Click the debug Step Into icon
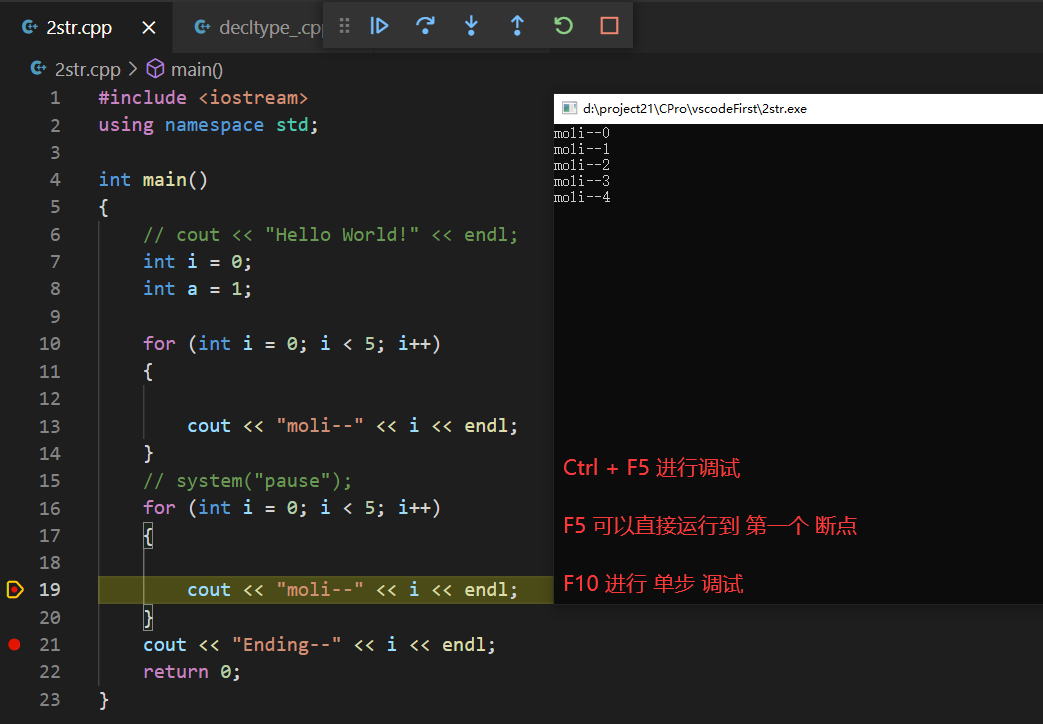1043x724 pixels. click(x=471, y=26)
